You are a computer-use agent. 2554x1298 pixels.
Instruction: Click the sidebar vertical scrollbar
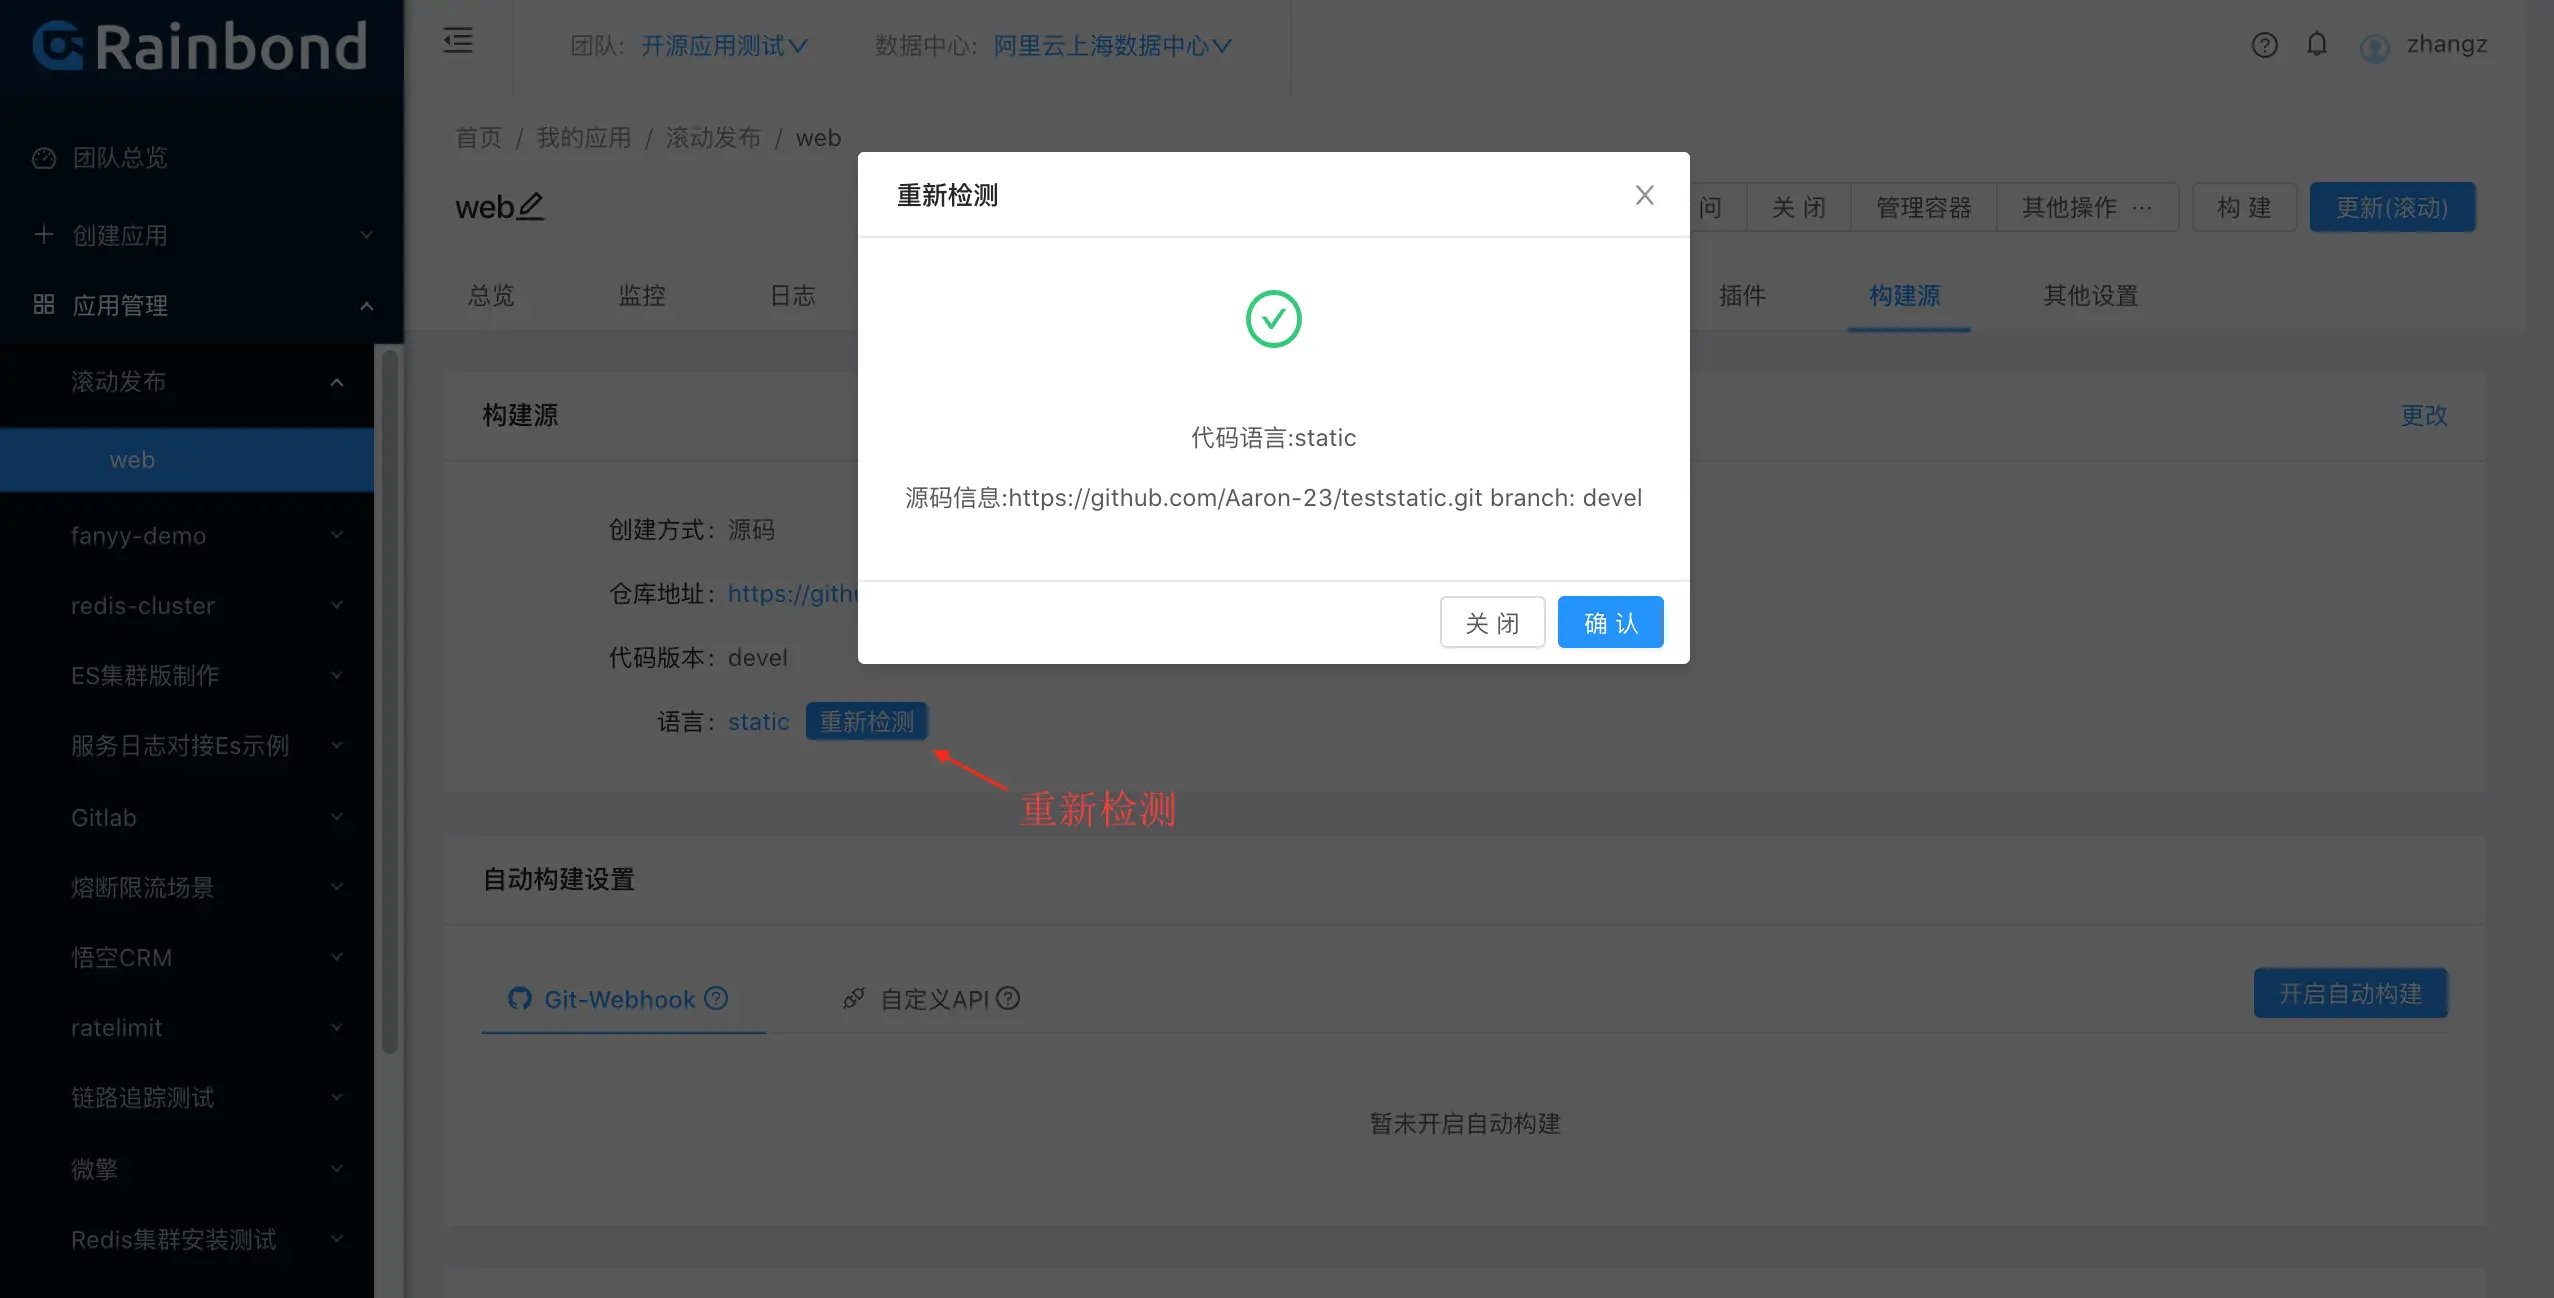tap(390, 700)
